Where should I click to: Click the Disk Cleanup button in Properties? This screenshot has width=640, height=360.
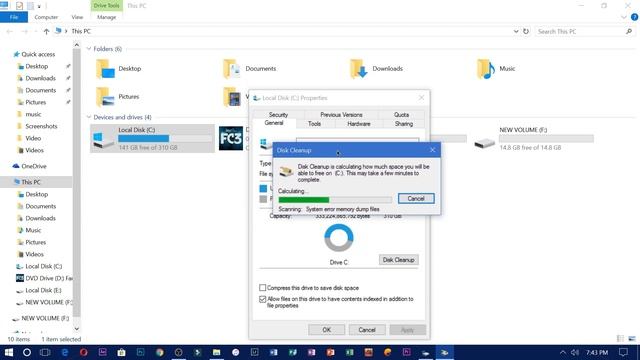click(x=398, y=260)
